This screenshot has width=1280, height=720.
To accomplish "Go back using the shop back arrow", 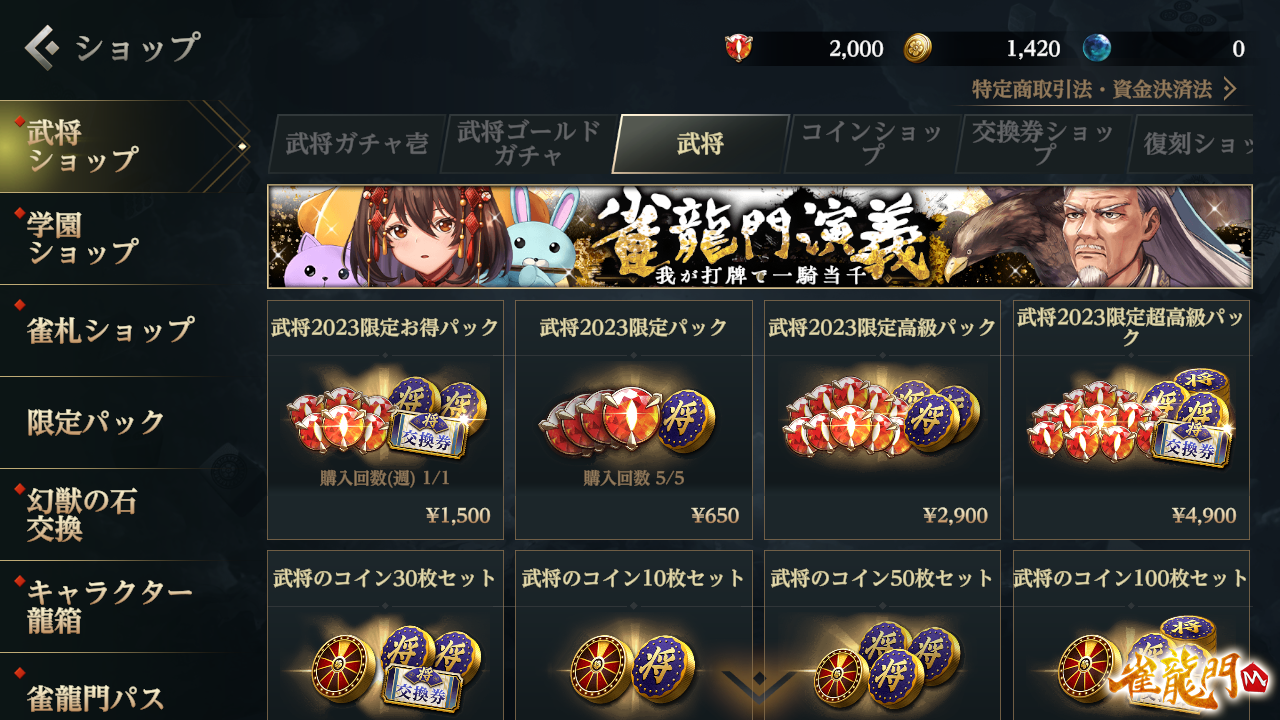I will click(x=42, y=47).
